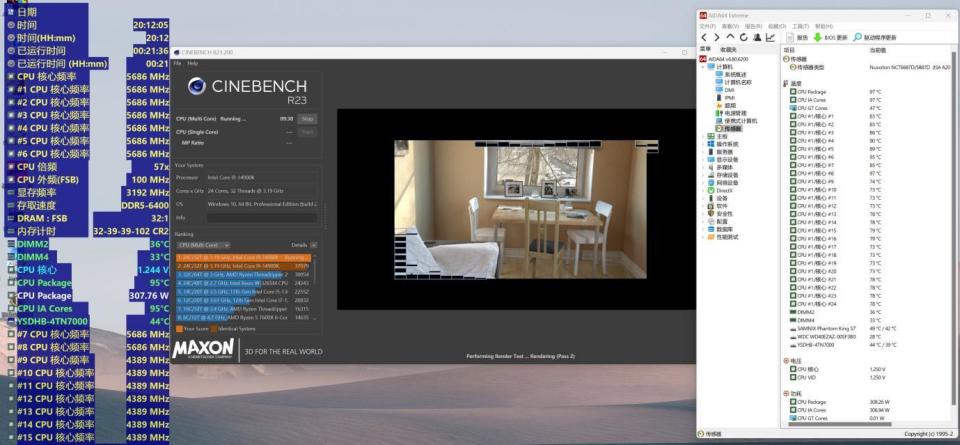Open the Cinebench Help menu

(x=193, y=63)
